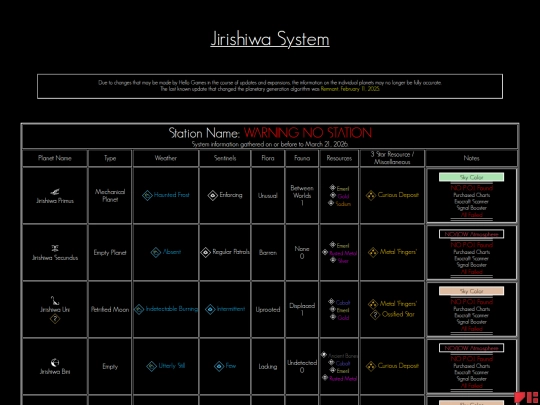
Task: Click the sentinel icon beside Few
Action: [x=219, y=366]
